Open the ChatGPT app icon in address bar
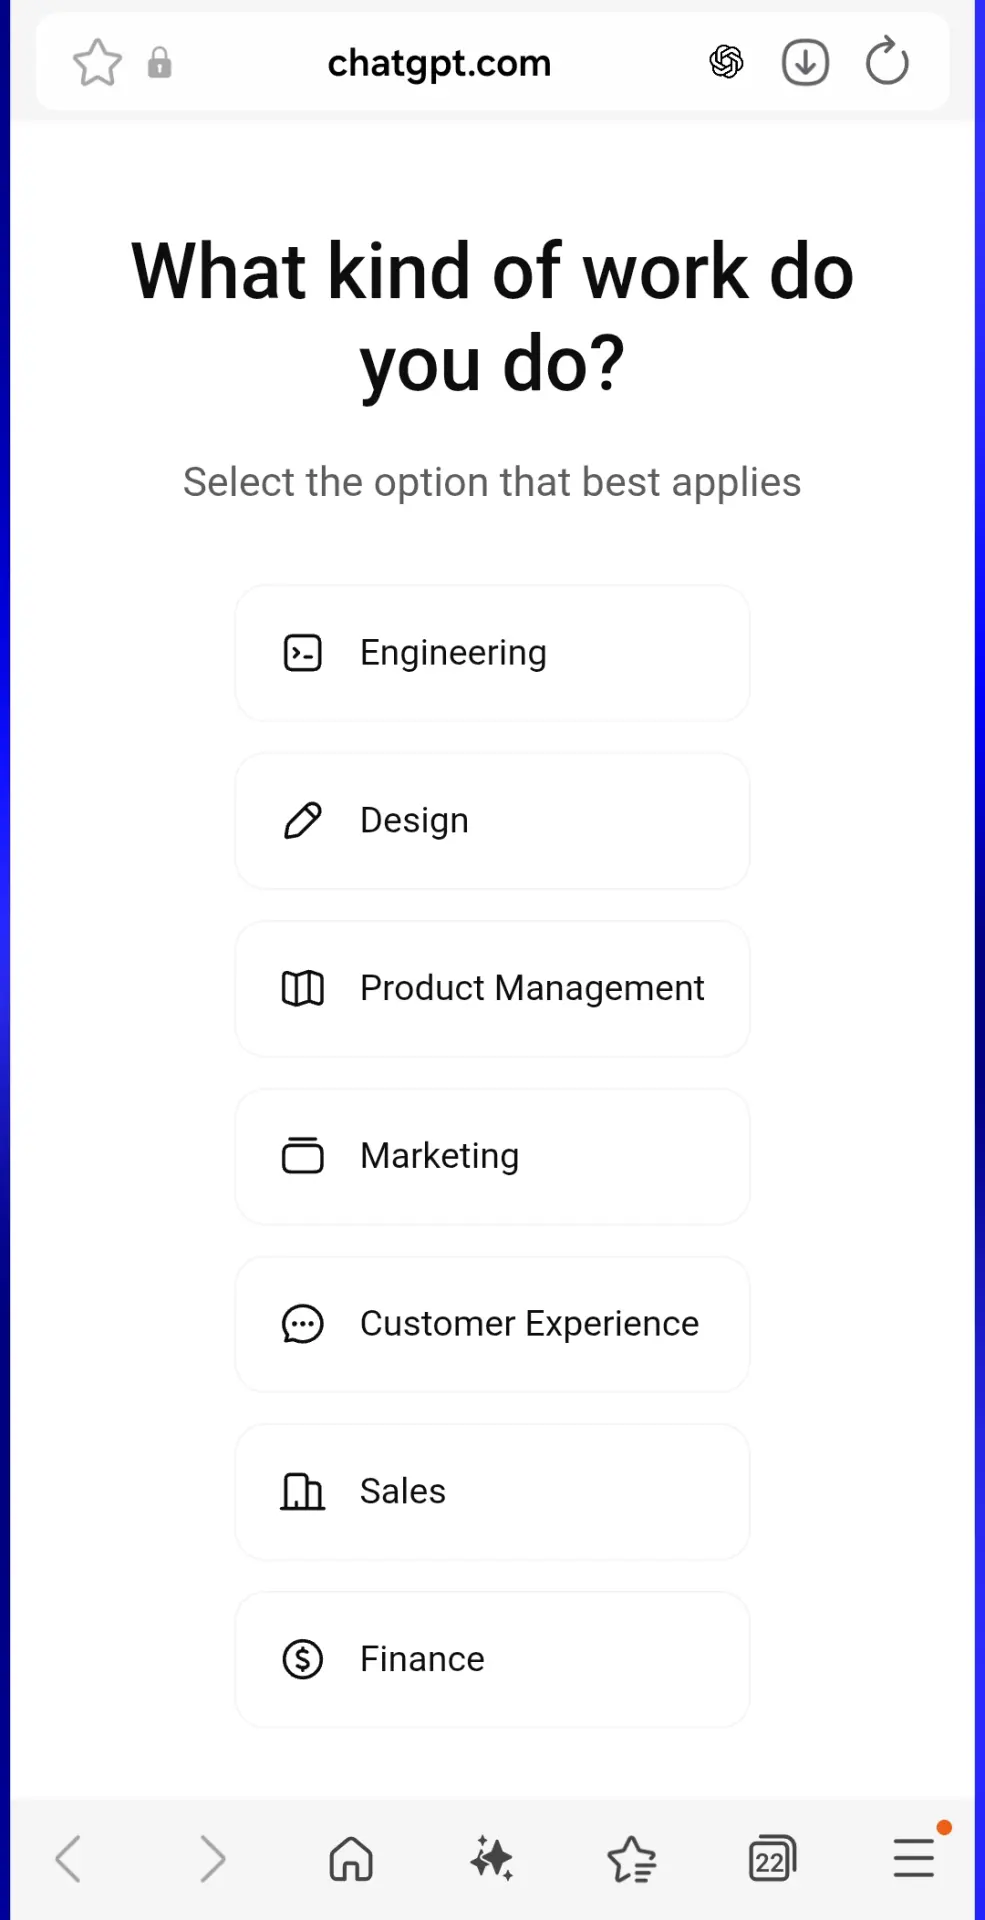 pyautogui.click(x=726, y=63)
